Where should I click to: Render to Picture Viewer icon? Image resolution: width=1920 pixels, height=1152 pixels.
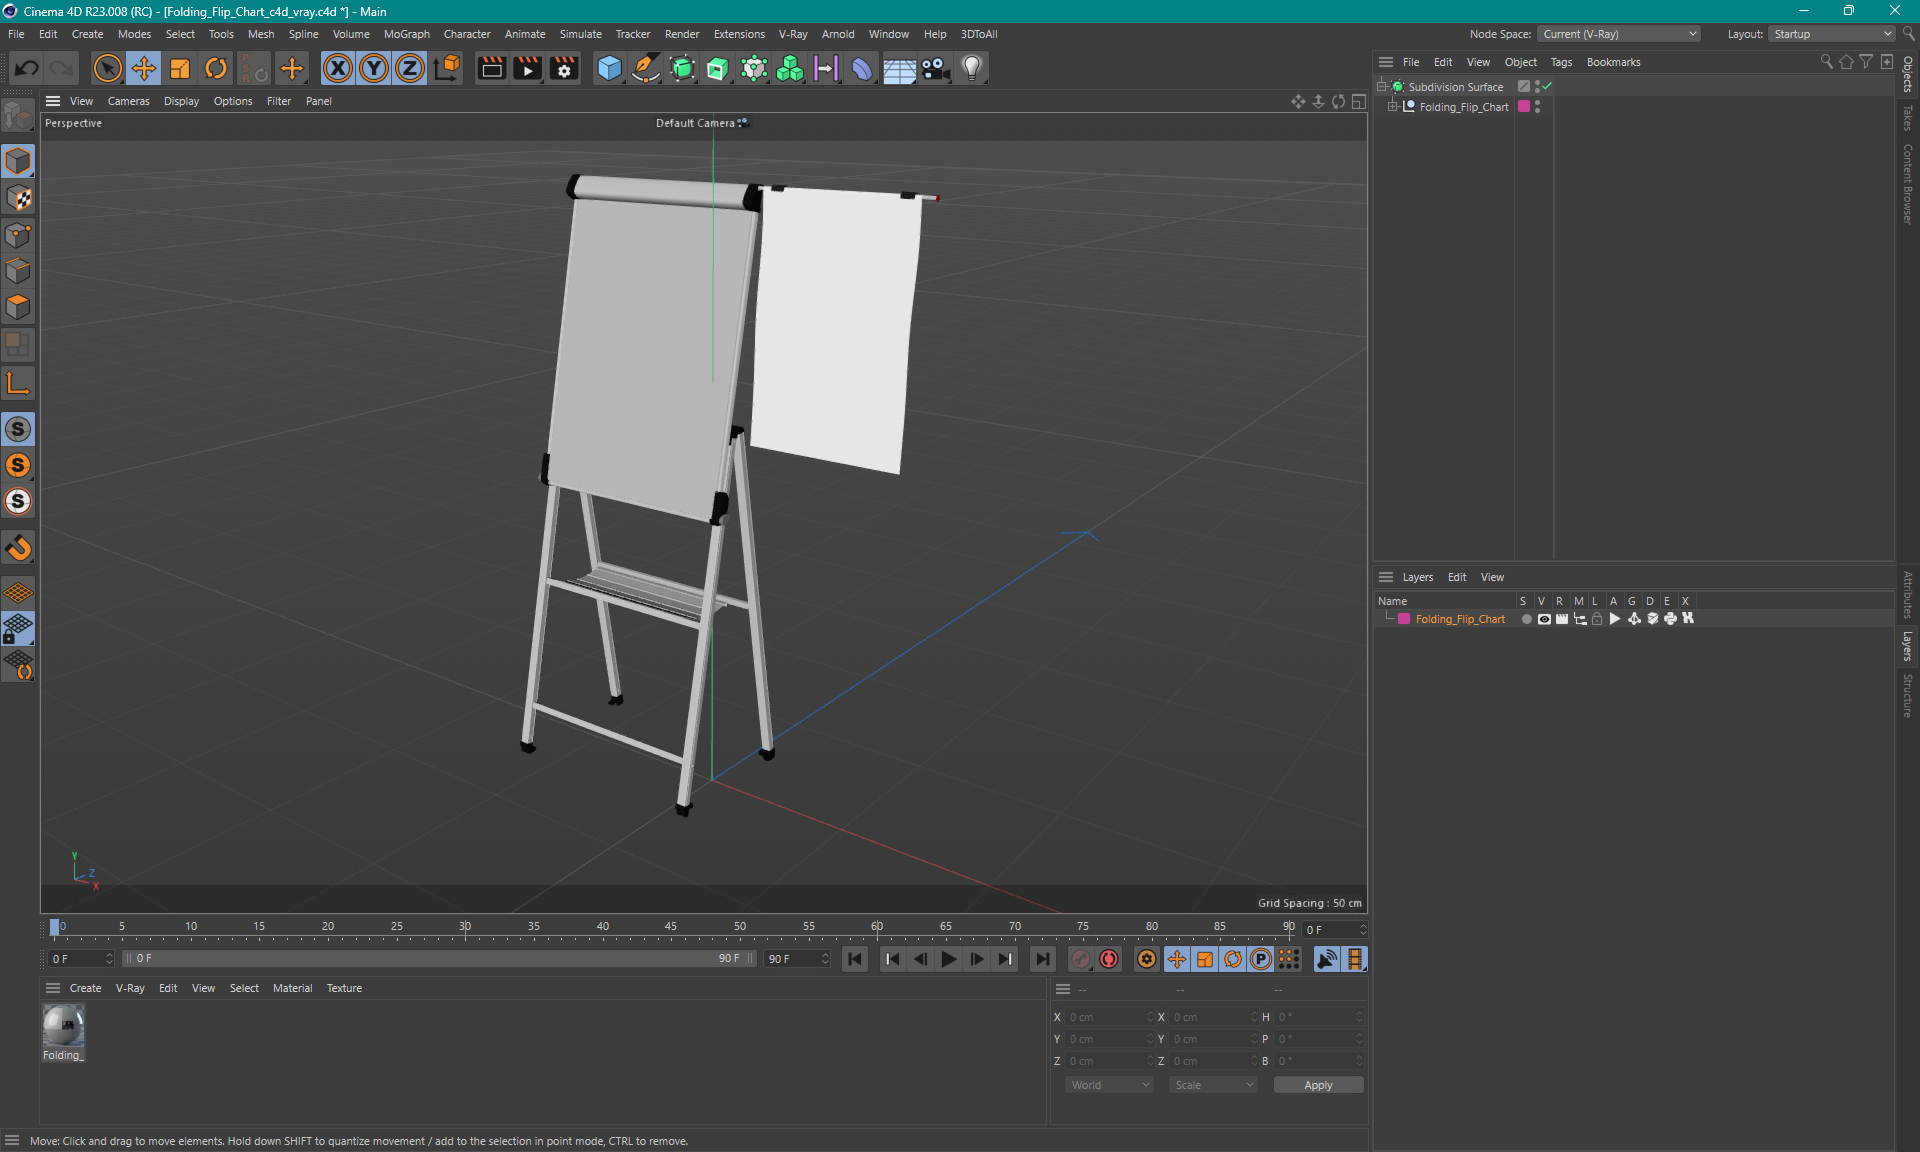pyautogui.click(x=527, y=68)
